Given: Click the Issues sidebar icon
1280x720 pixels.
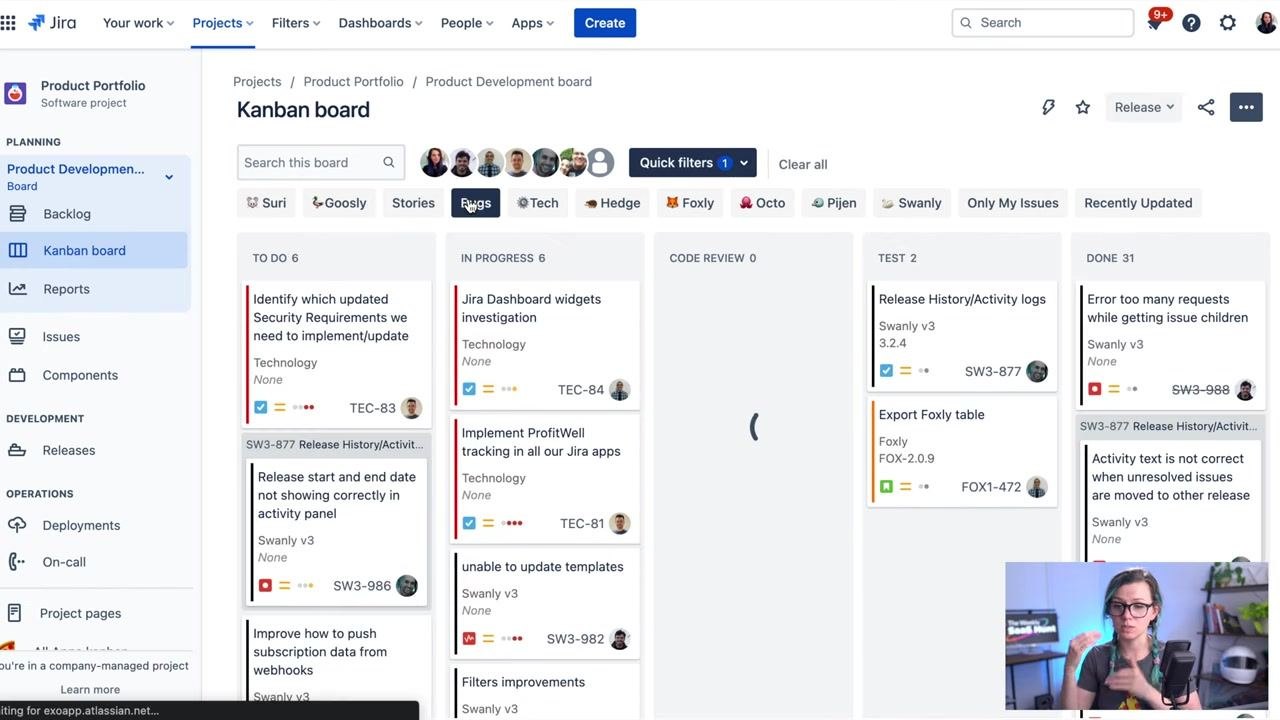Looking at the screenshot, I should click(17, 337).
